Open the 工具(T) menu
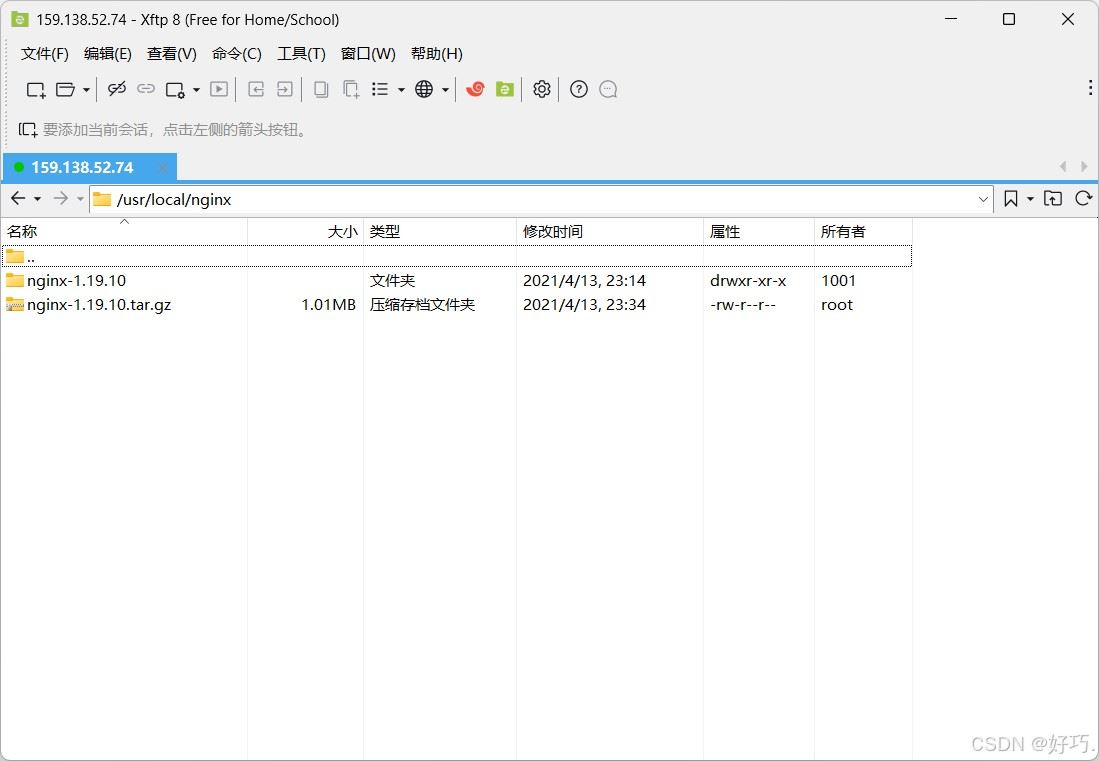Screen dimensions: 1099x761 (301, 54)
